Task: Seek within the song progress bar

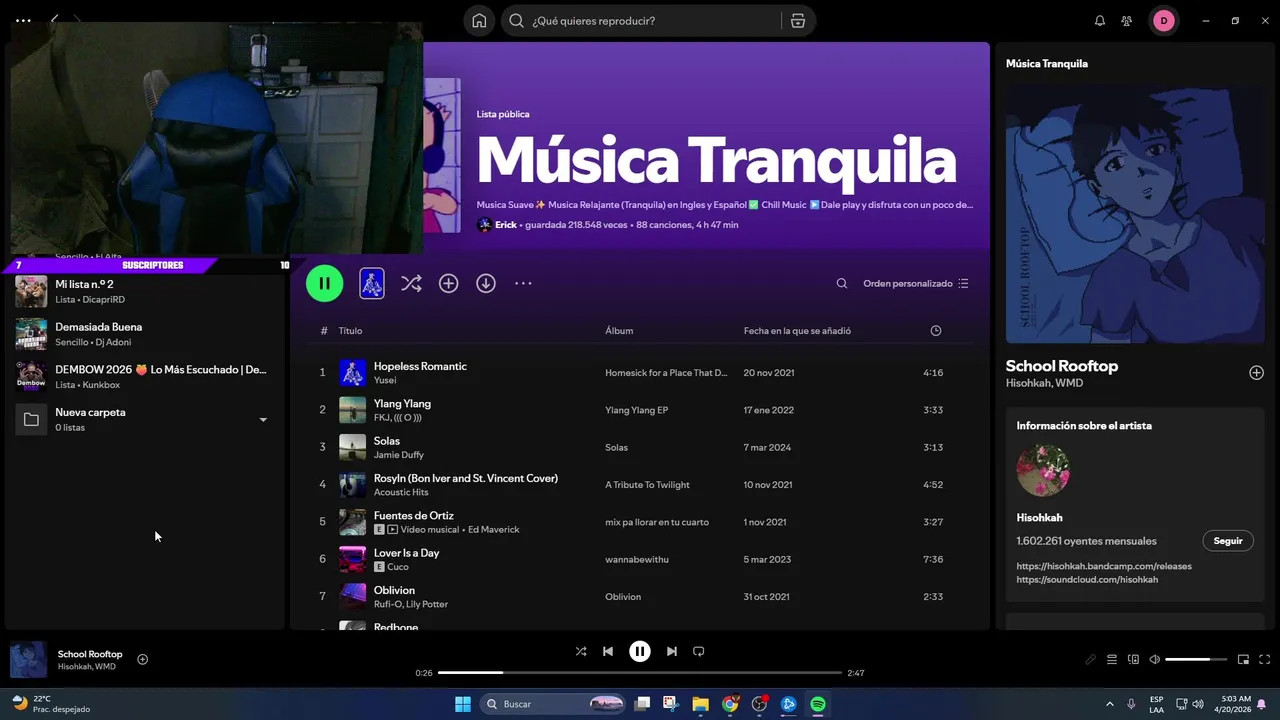Action: click(640, 673)
